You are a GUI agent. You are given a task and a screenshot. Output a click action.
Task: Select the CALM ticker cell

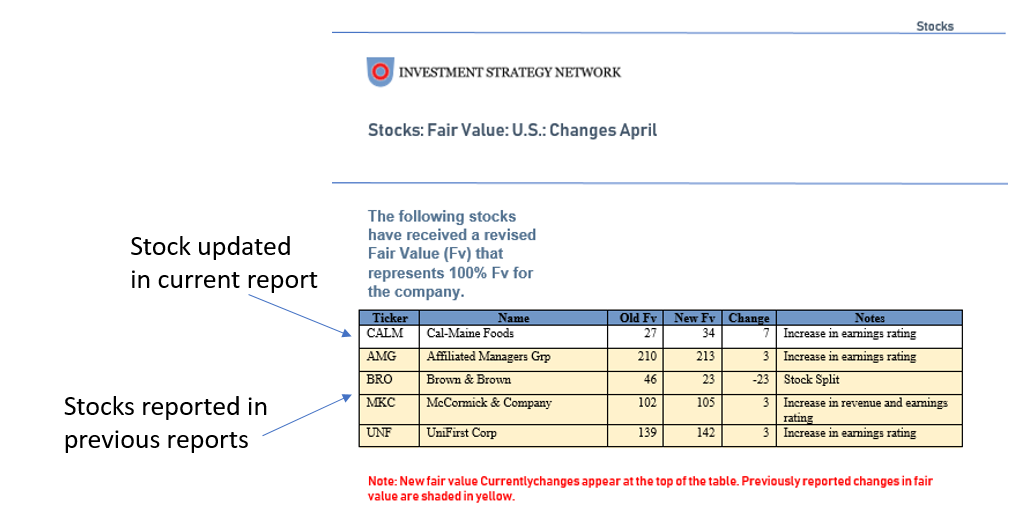click(x=385, y=334)
